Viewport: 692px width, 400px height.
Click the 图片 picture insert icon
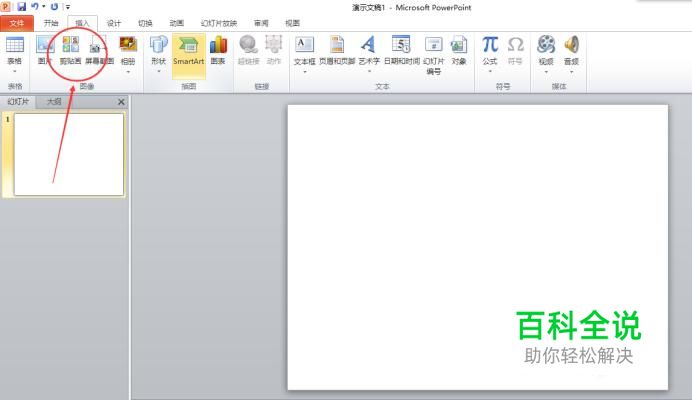pyautogui.click(x=45, y=45)
